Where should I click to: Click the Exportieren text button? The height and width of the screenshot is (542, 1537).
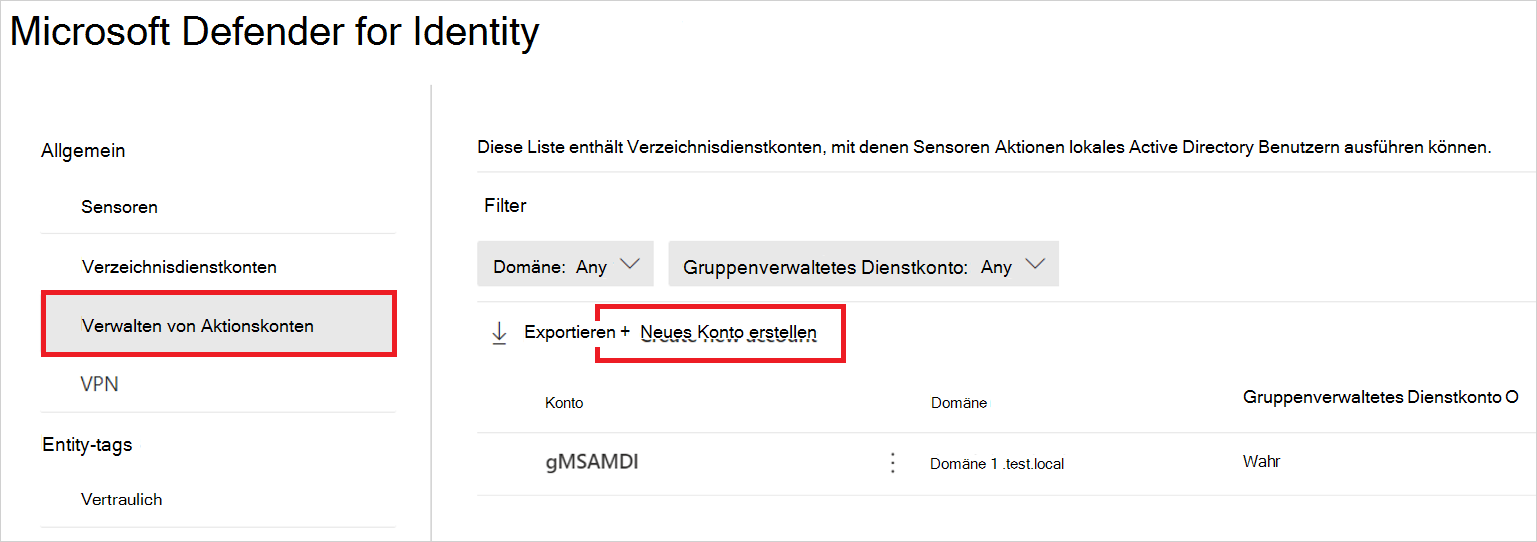[569, 332]
